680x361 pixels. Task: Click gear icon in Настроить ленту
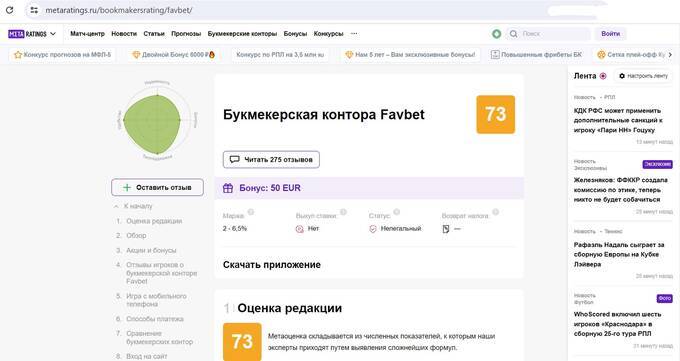pos(622,76)
